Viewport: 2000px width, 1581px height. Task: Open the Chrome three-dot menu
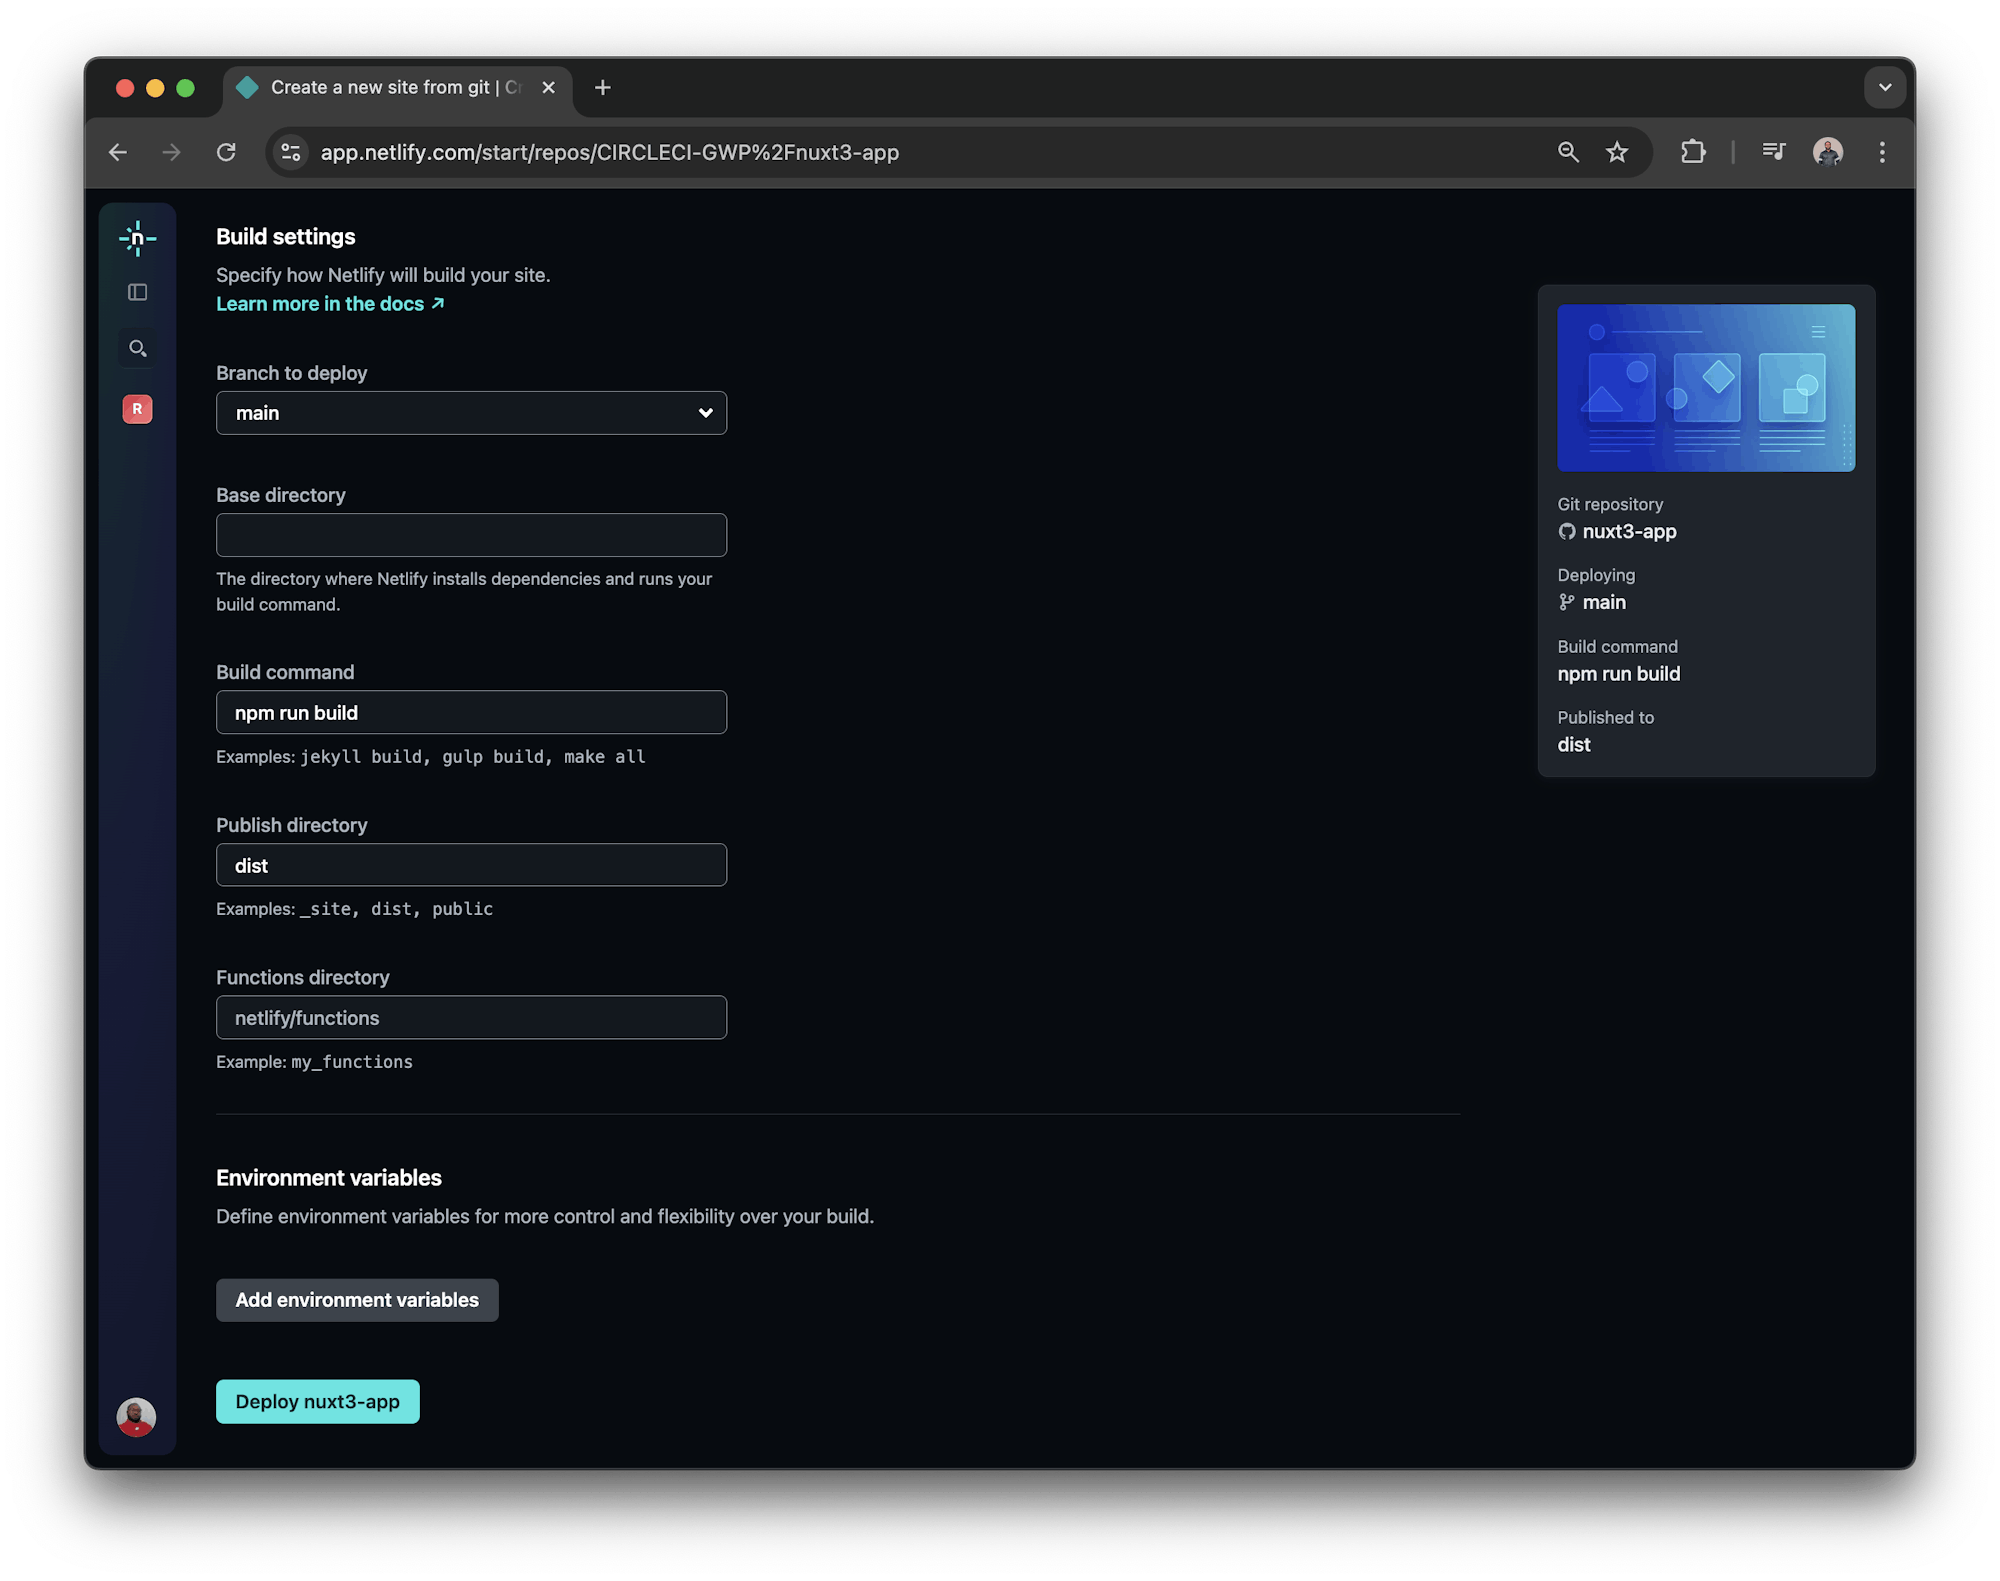pyautogui.click(x=1881, y=152)
